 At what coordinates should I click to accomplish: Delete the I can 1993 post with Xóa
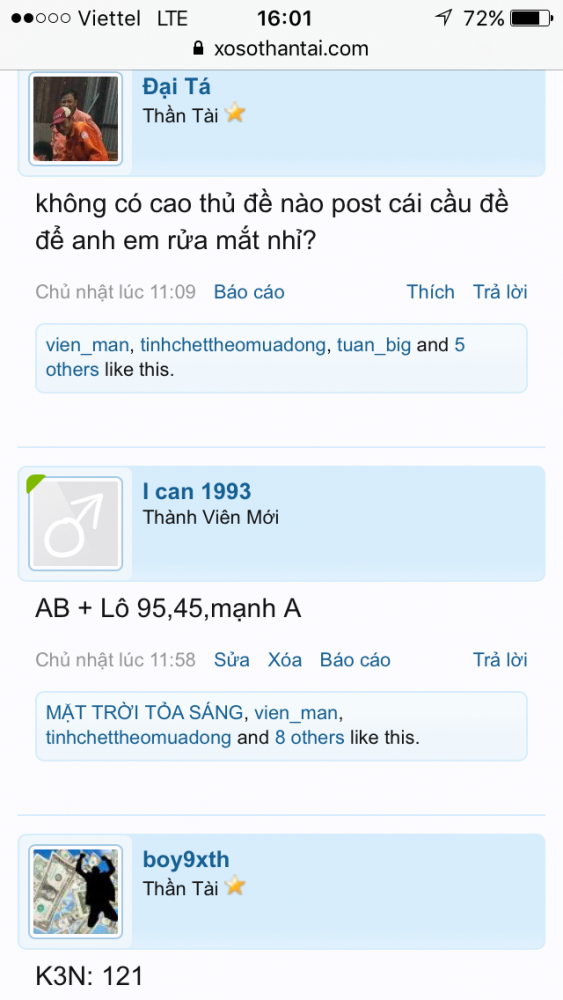(284, 660)
